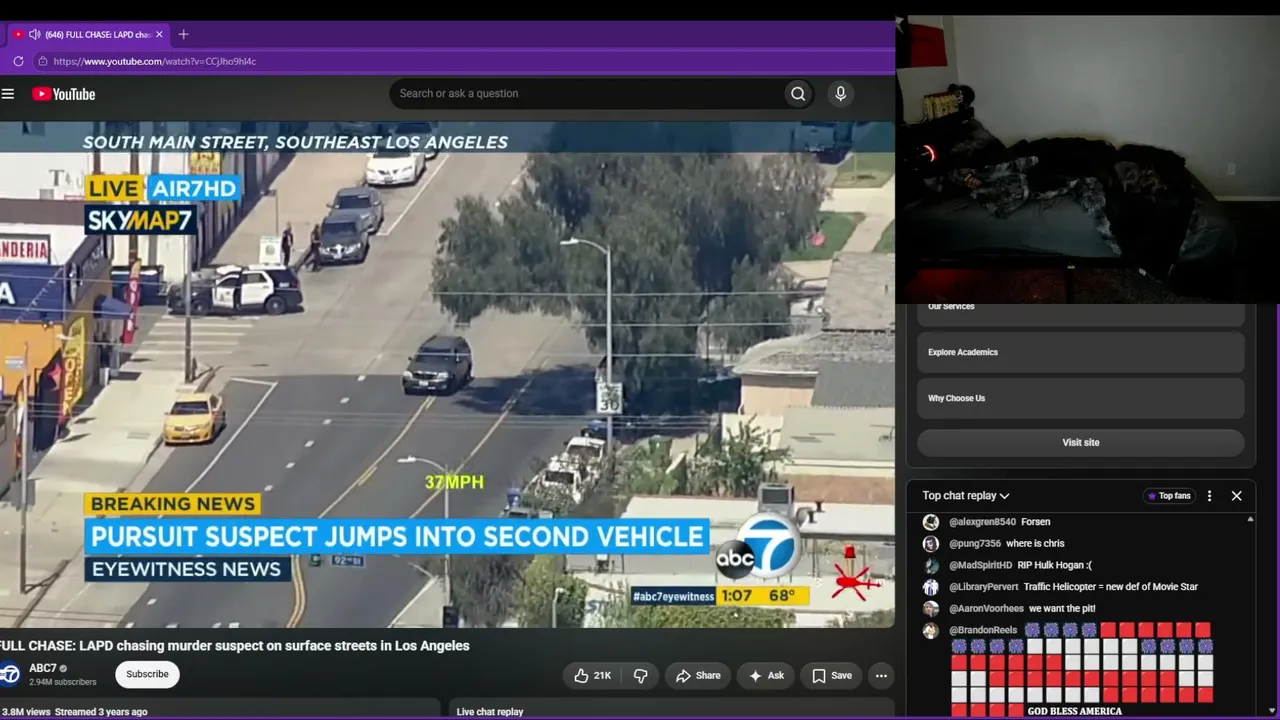Open @BrandonReels avatar in chat
The image size is (1280, 720).
[931, 630]
